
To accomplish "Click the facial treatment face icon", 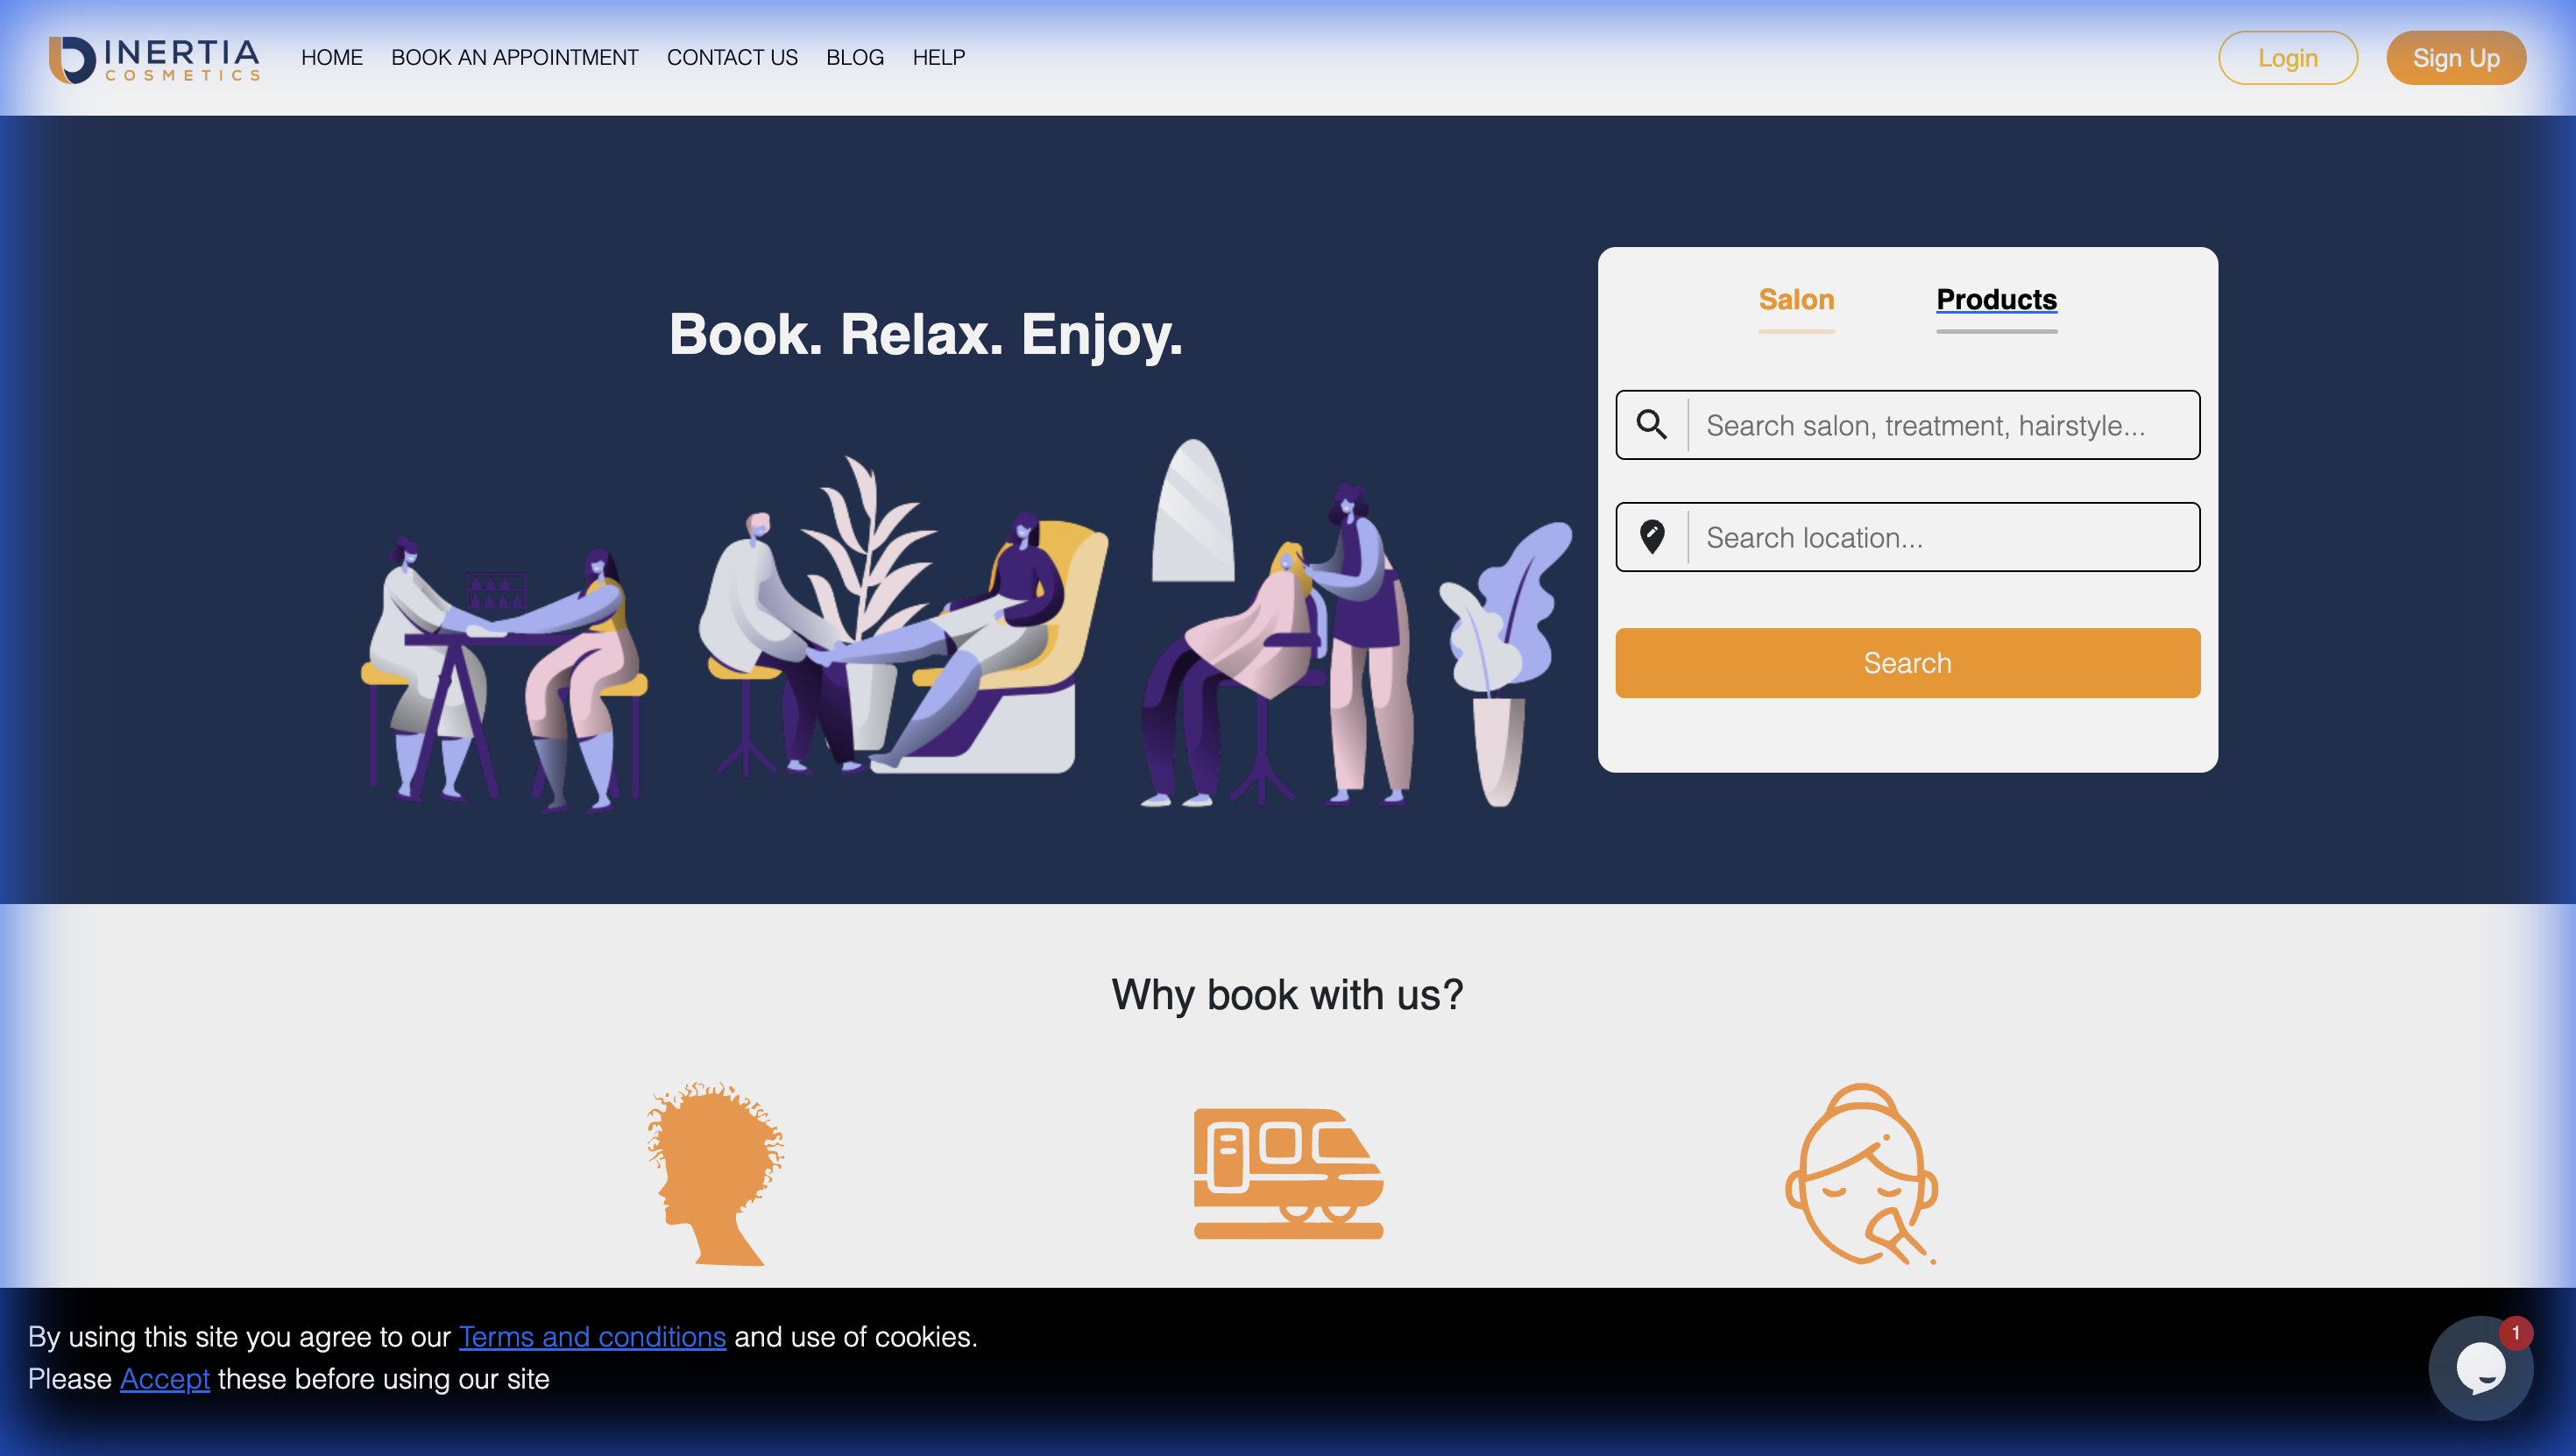I will (x=1862, y=1174).
